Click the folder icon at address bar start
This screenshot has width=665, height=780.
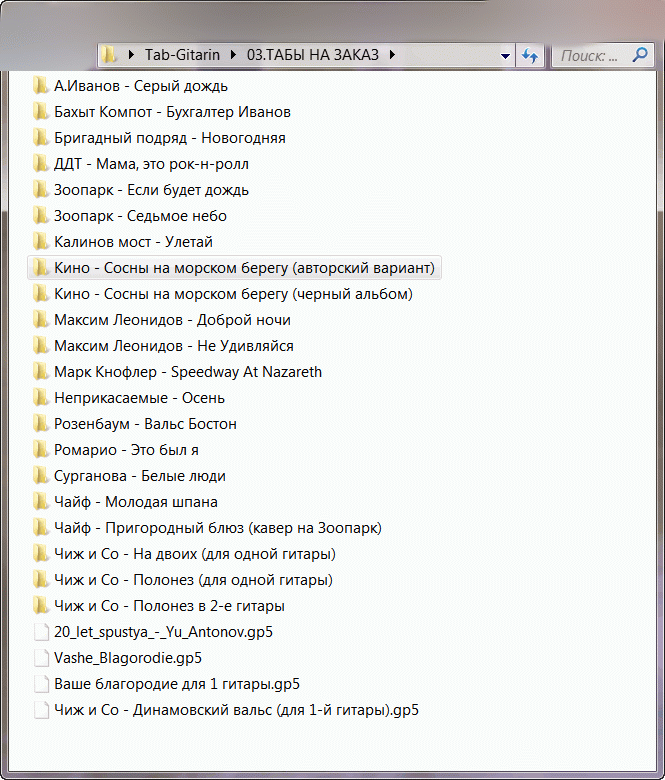tap(111, 55)
